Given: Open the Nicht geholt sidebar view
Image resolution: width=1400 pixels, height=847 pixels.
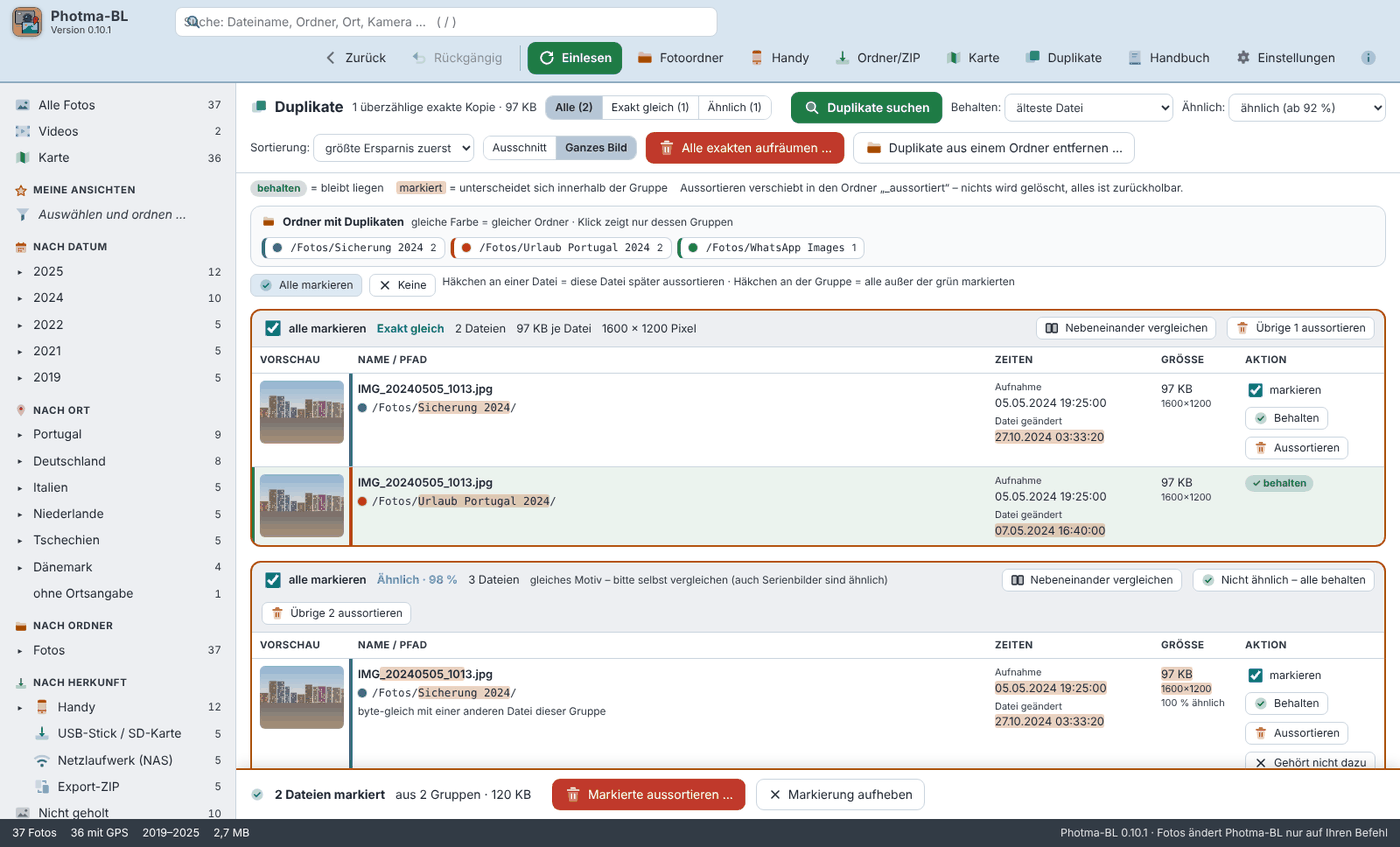Looking at the screenshot, I should (118, 812).
